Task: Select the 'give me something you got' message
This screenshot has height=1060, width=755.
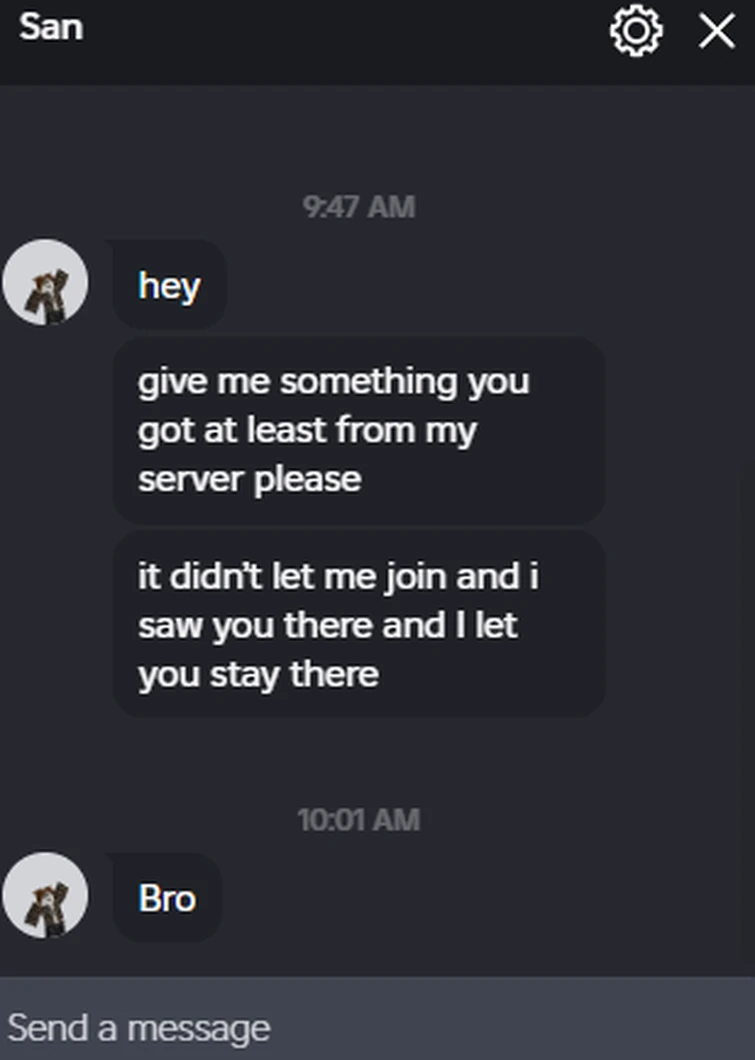Action: [357, 430]
